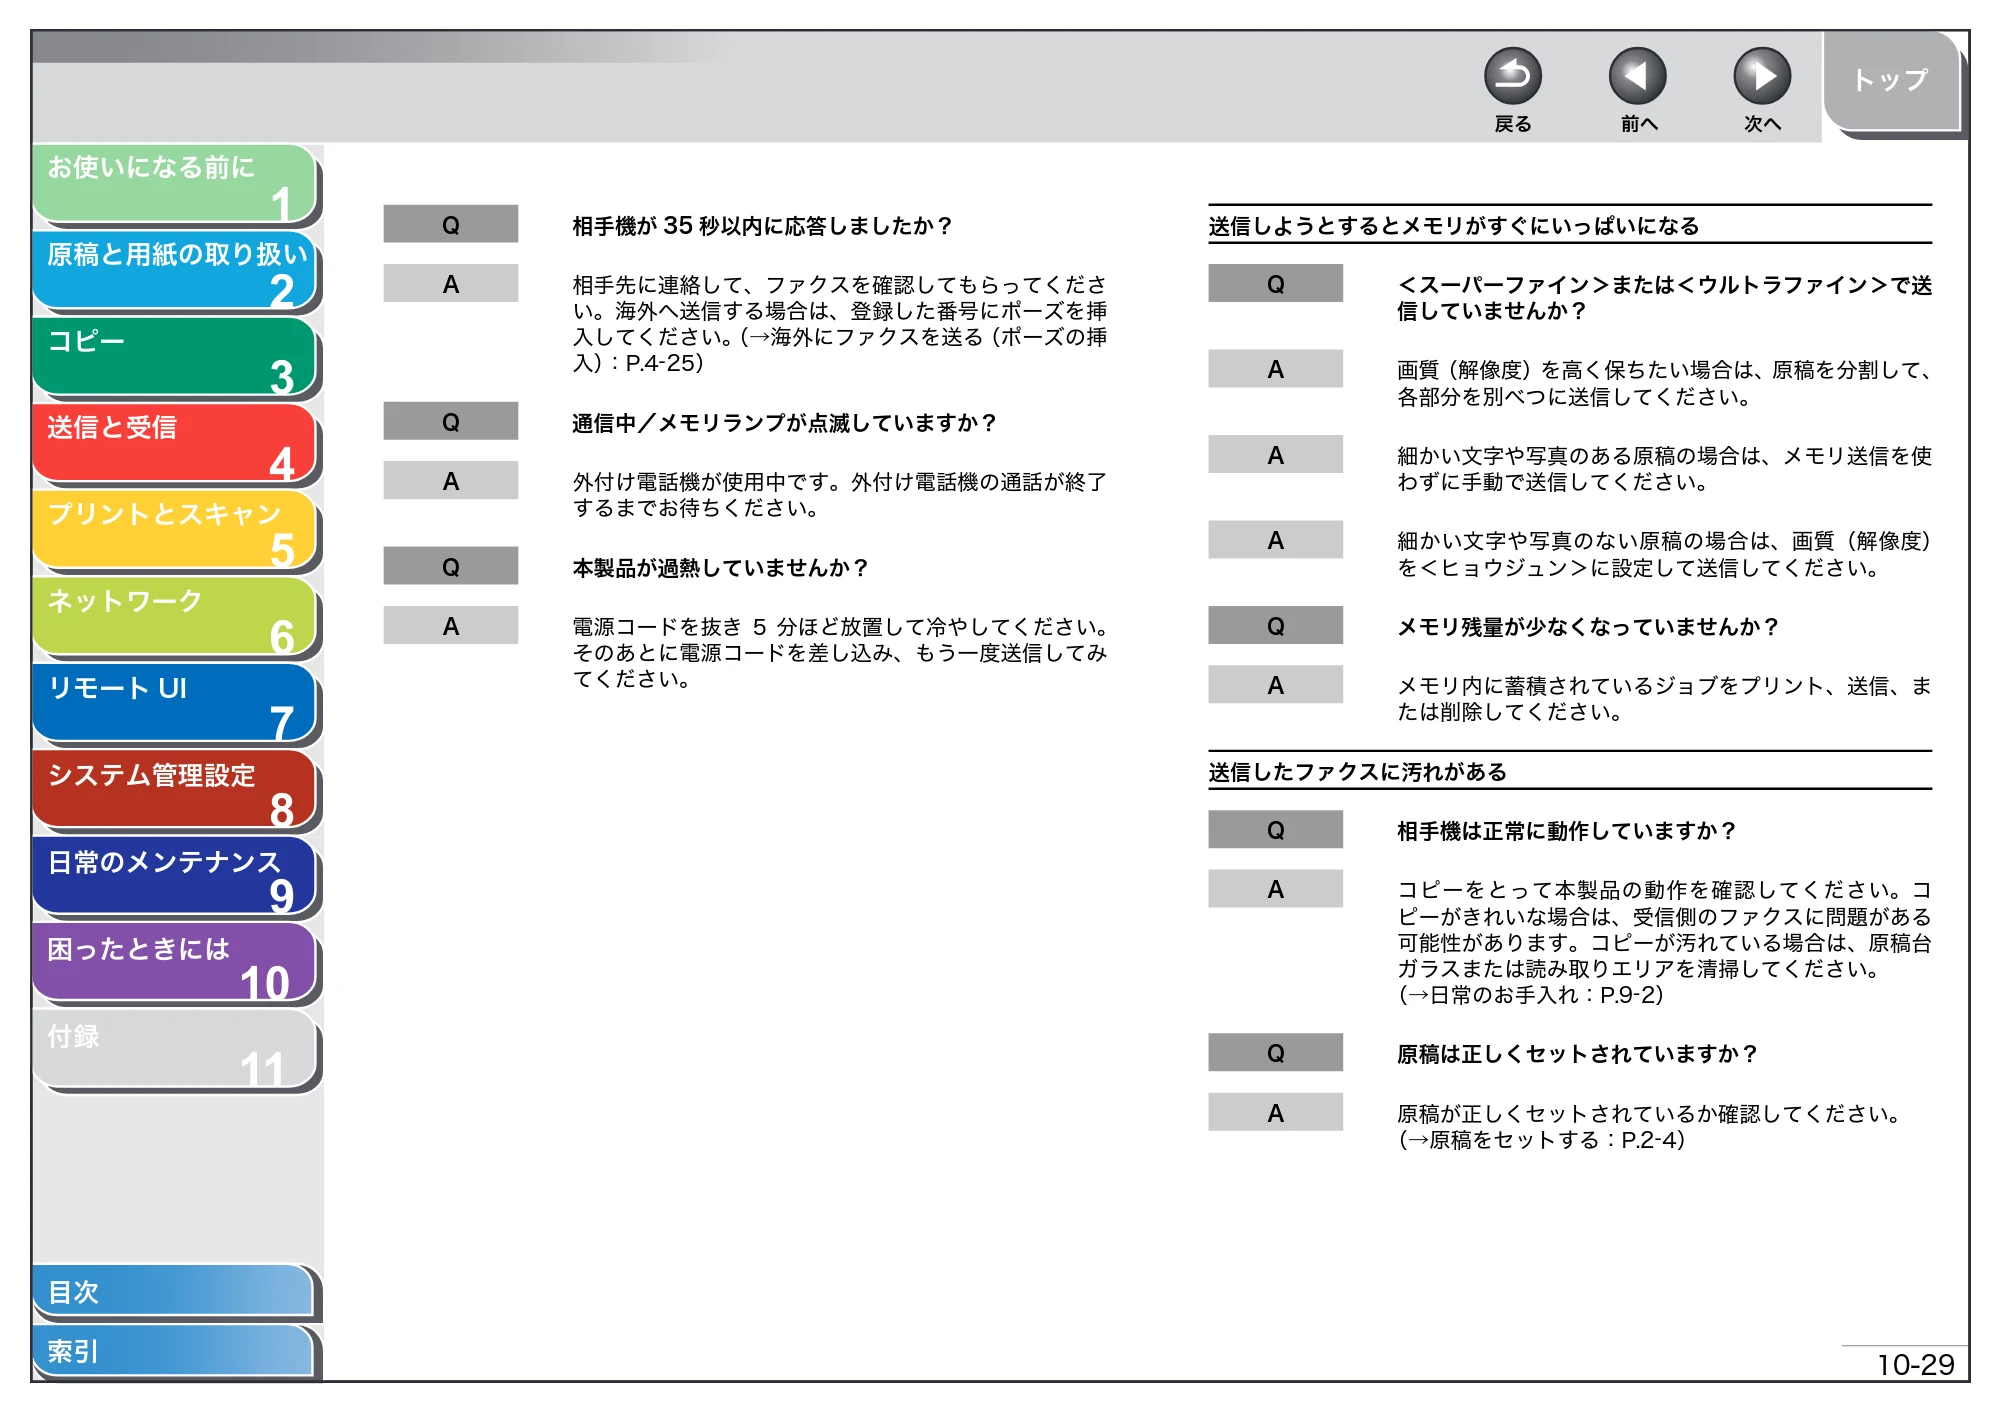
Task: Click the question 相手機が 35 秒以内に応答しましたか
Action: (761, 226)
